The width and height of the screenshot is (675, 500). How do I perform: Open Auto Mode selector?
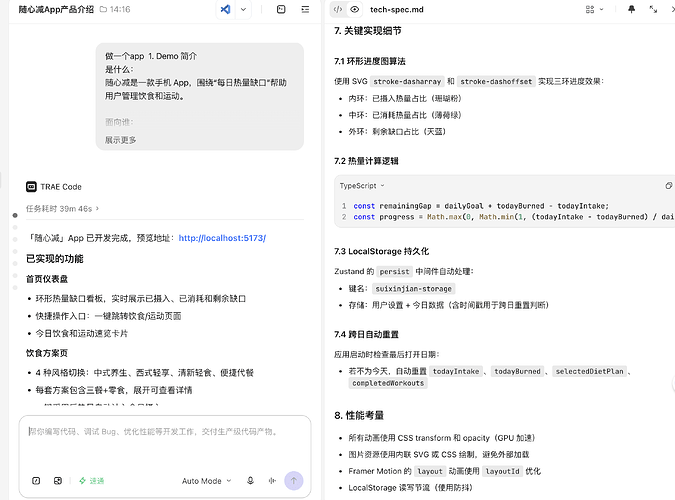[207, 481]
